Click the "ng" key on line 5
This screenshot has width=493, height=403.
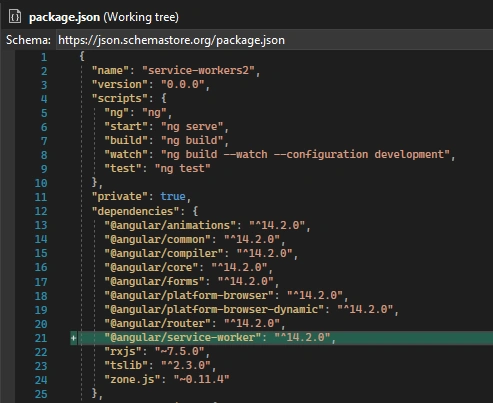(117, 112)
